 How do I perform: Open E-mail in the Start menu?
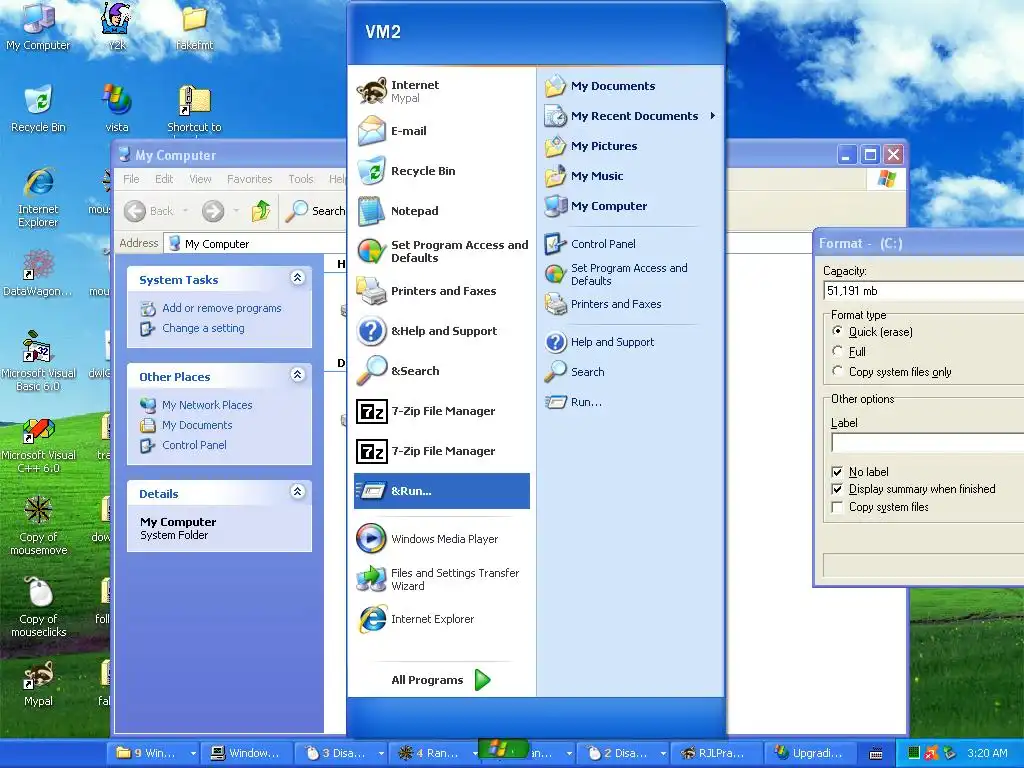[x=441, y=131]
